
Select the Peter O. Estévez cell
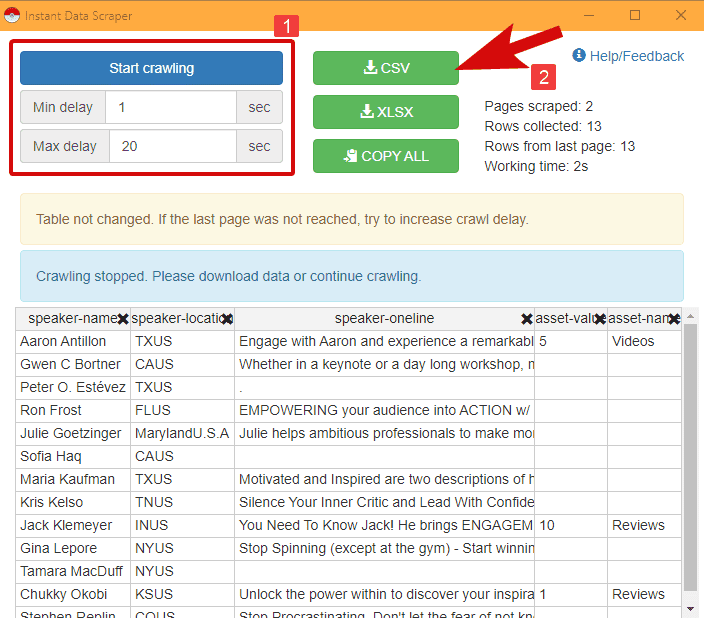[73, 387]
